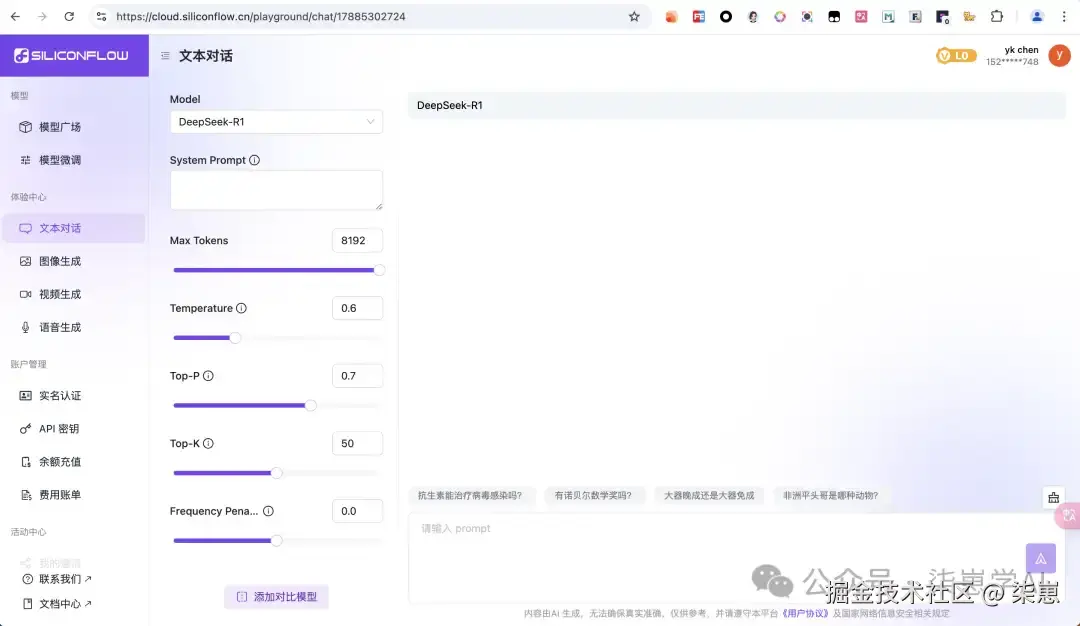The width and height of the screenshot is (1080, 626).
Task: Select suggestion 大器晚成还是大器免成
Action: point(709,495)
